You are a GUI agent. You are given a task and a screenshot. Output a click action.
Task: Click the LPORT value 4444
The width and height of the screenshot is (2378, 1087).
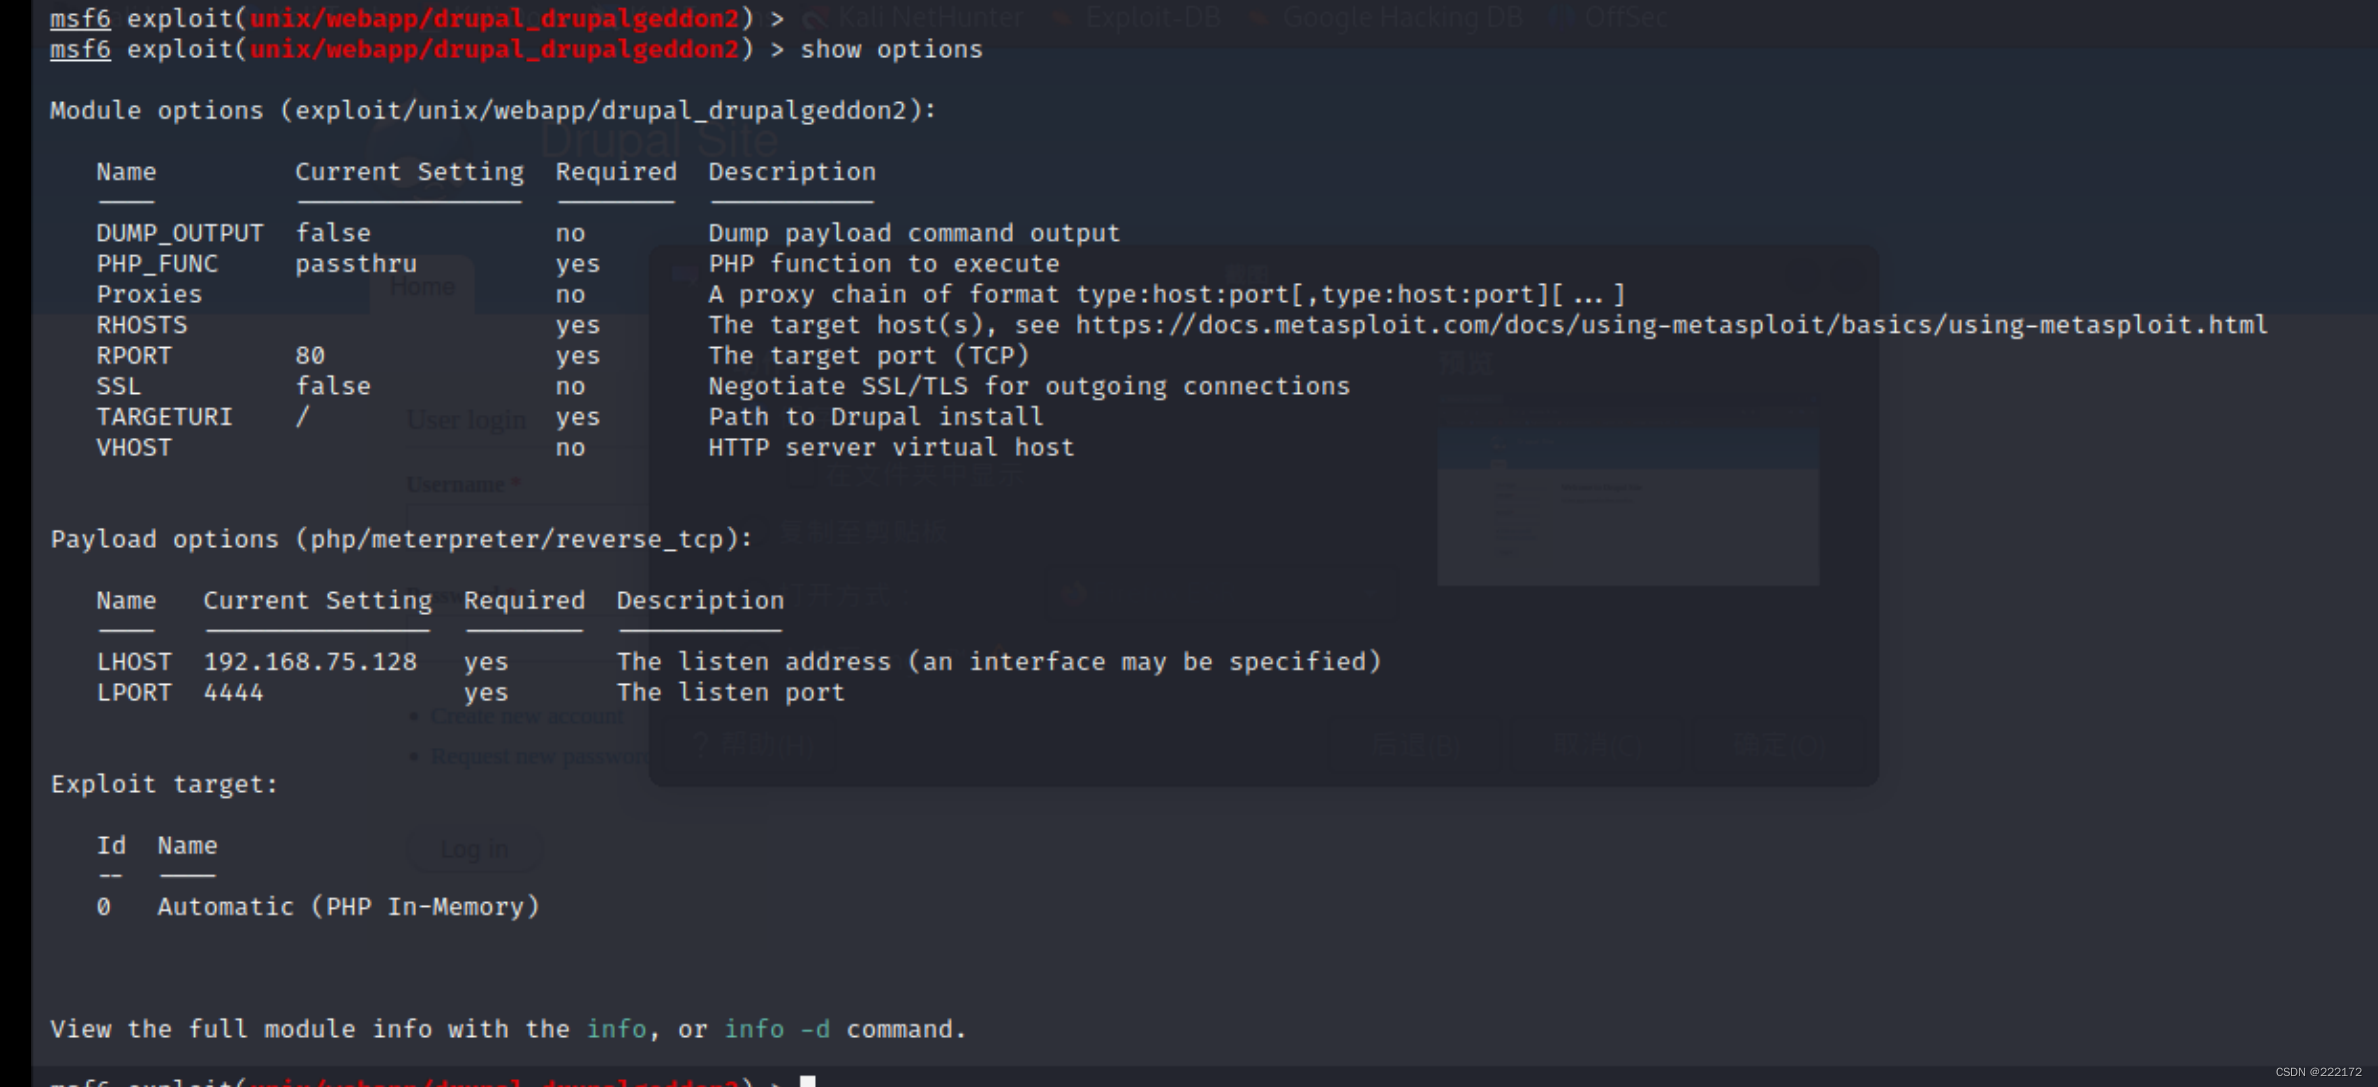click(234, 693)
